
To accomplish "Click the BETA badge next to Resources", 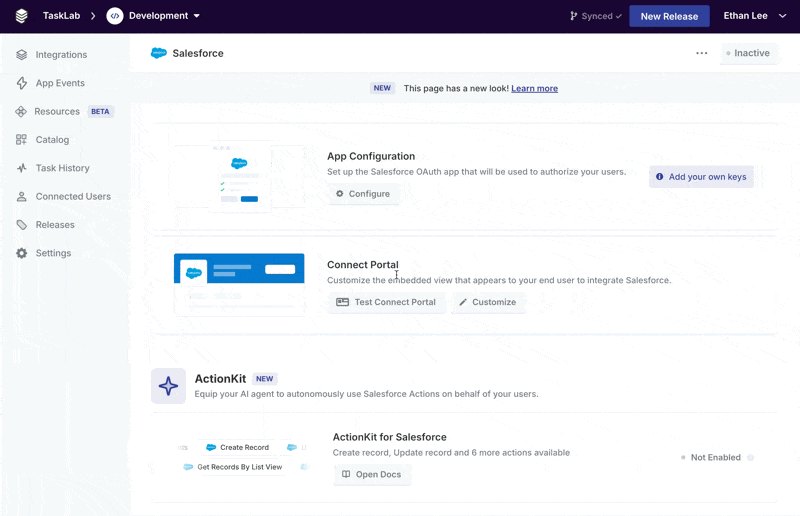I will pyautogui.click(x=100, y=111).
